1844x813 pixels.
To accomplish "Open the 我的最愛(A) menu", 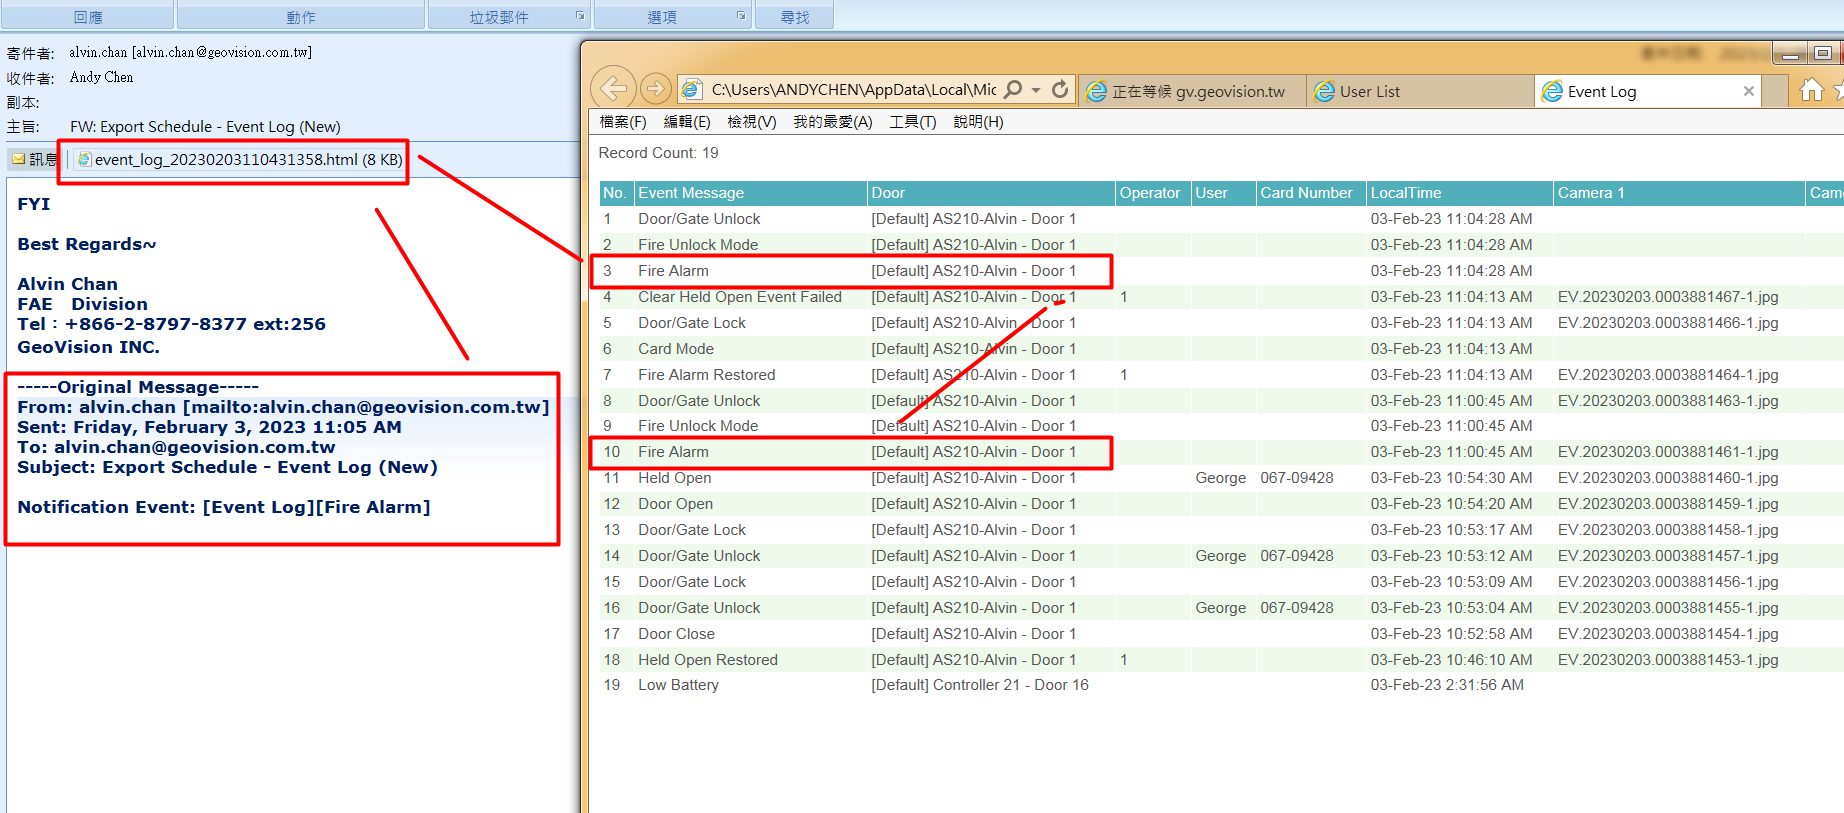I will tap(833, 122).
